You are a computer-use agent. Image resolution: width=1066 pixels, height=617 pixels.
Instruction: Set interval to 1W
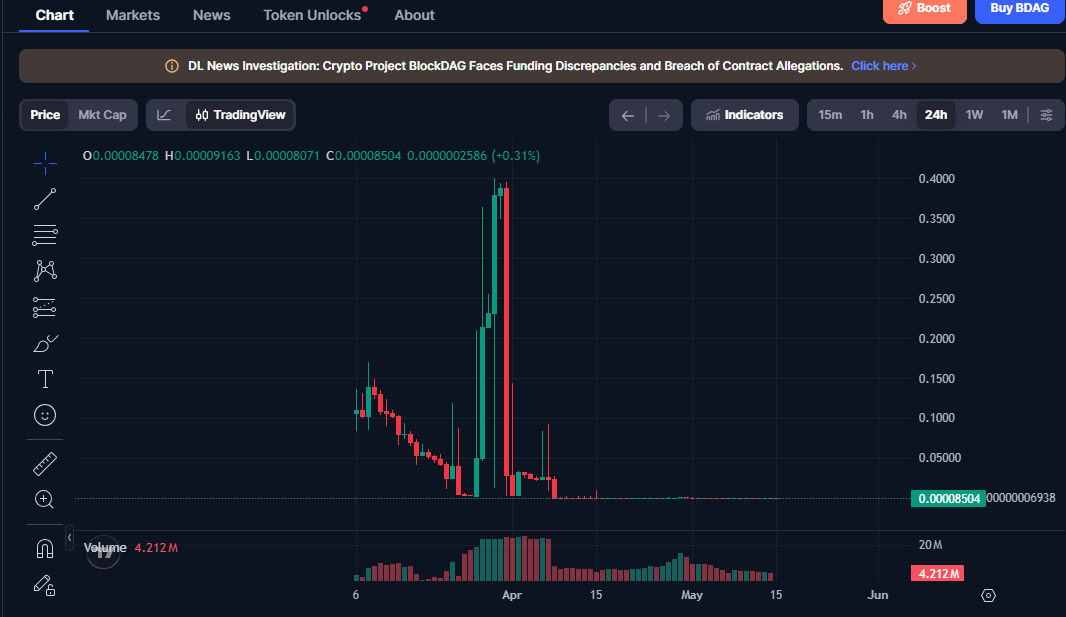tap(974, 115)
